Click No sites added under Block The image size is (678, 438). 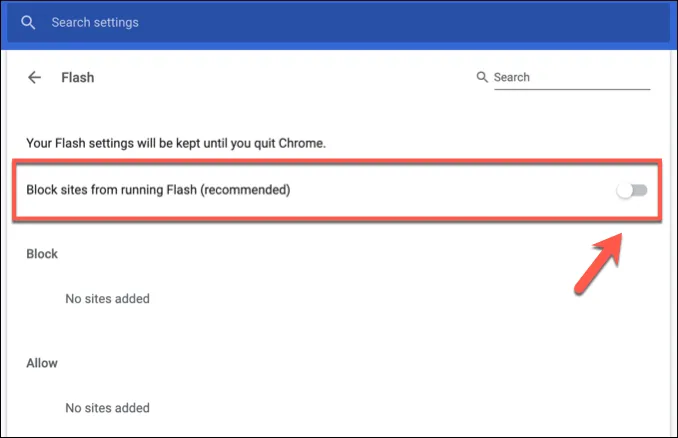click(107, 298)
